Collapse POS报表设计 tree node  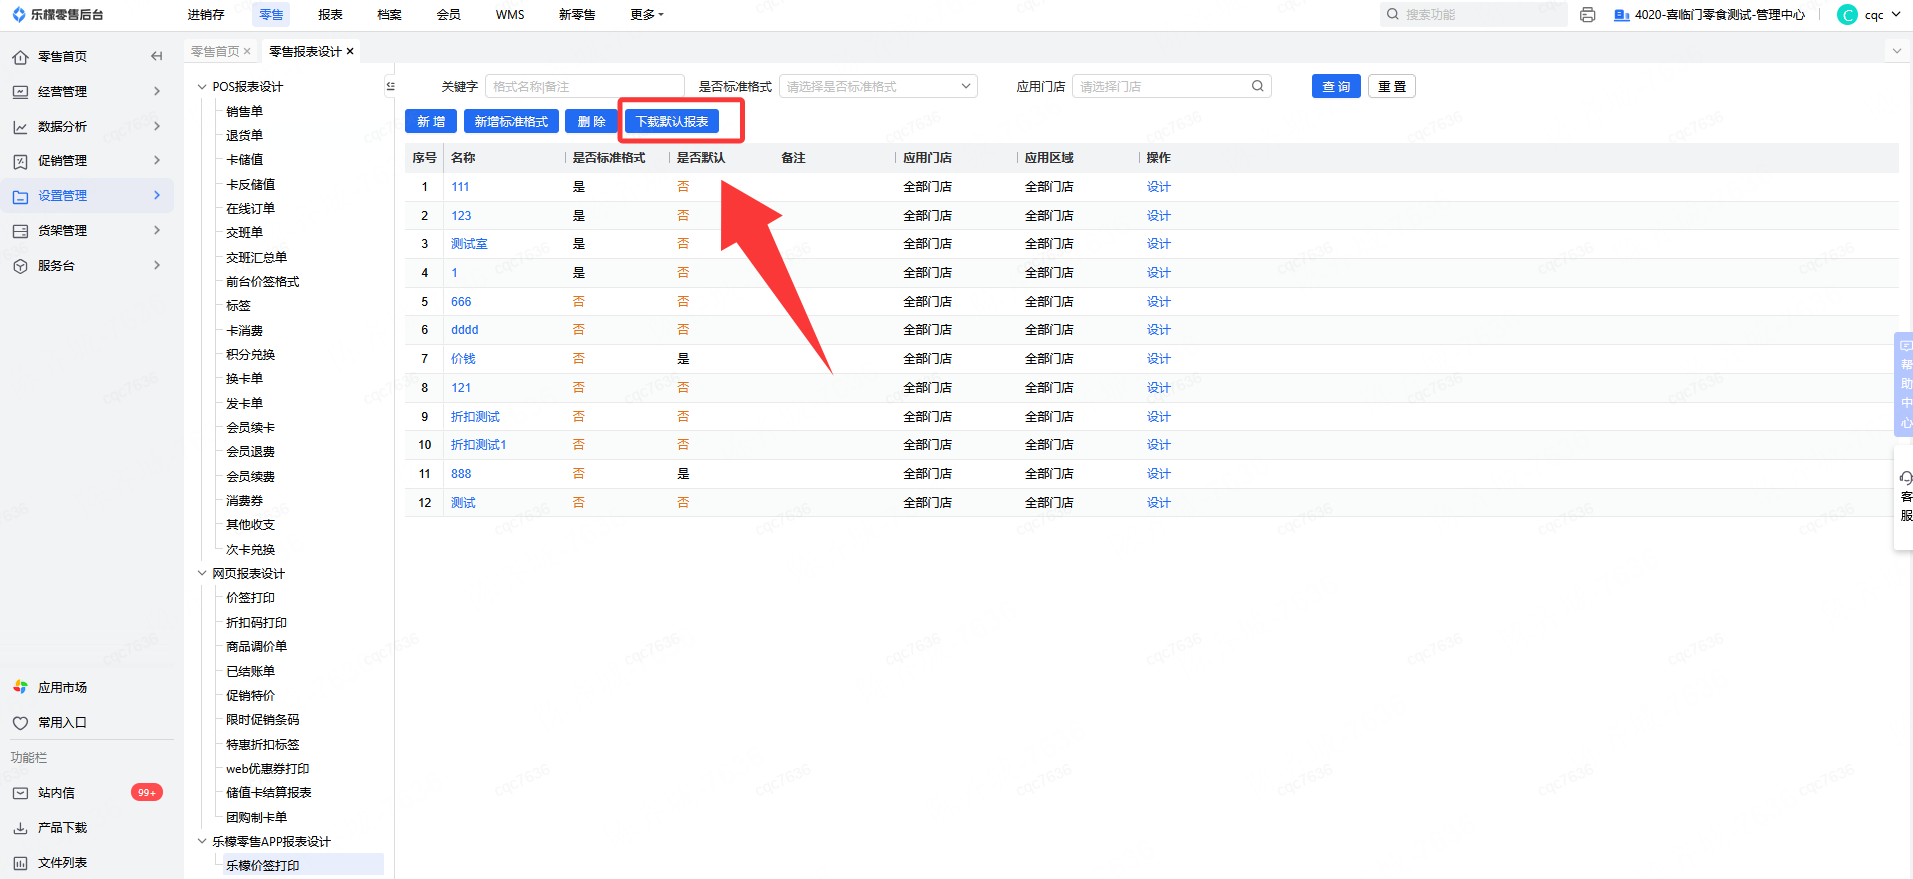[x=202, y=87]
